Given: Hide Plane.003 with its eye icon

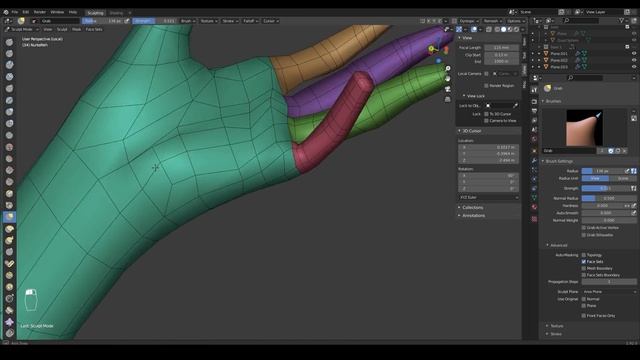Looking at the screenshot, I should (x=634, y=67).
